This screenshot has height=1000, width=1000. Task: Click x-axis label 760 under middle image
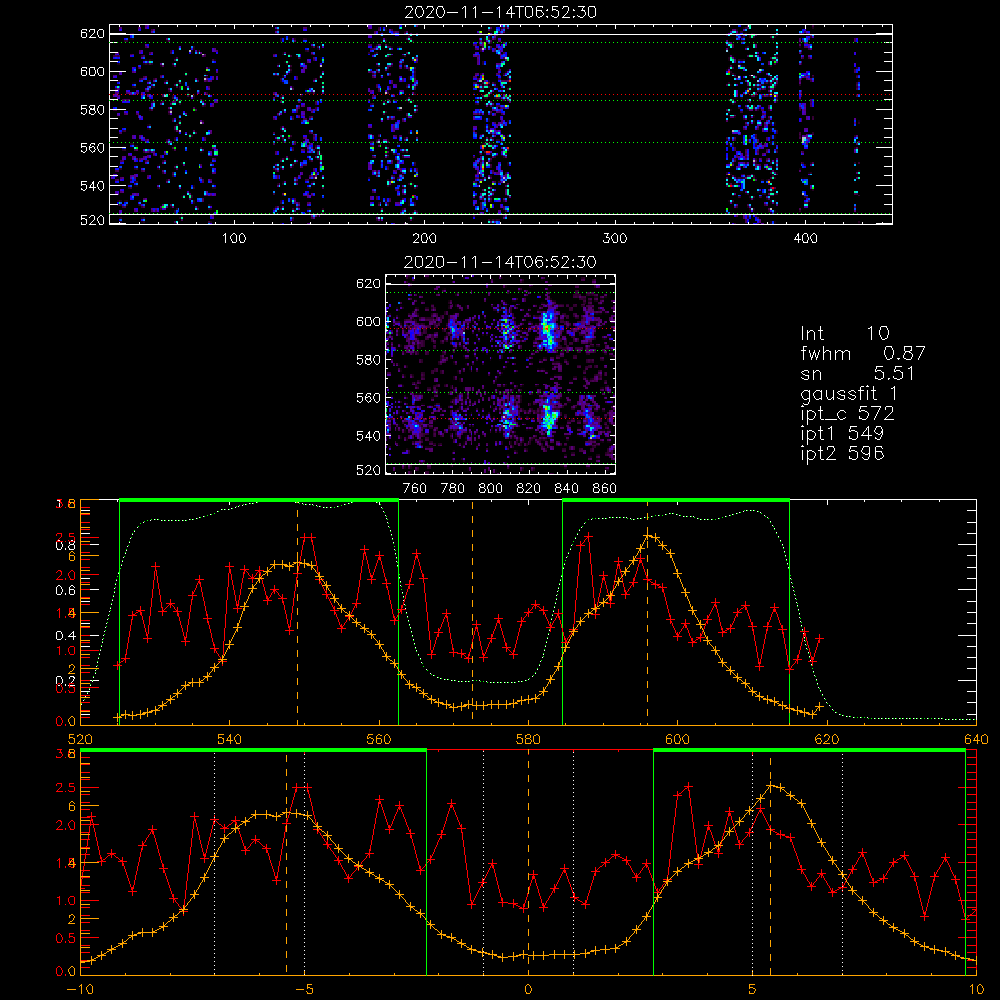415,489
